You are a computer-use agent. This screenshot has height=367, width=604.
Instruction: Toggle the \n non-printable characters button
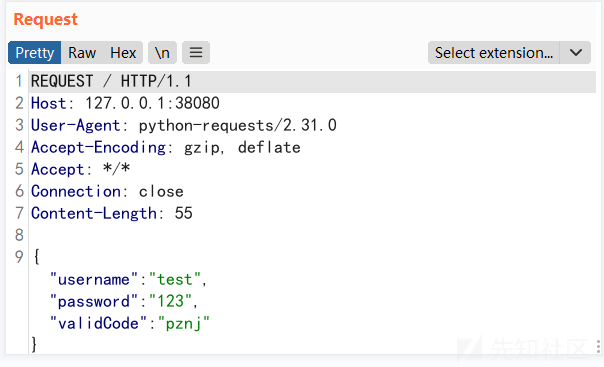pyautogui.click(x=162, y=52)
